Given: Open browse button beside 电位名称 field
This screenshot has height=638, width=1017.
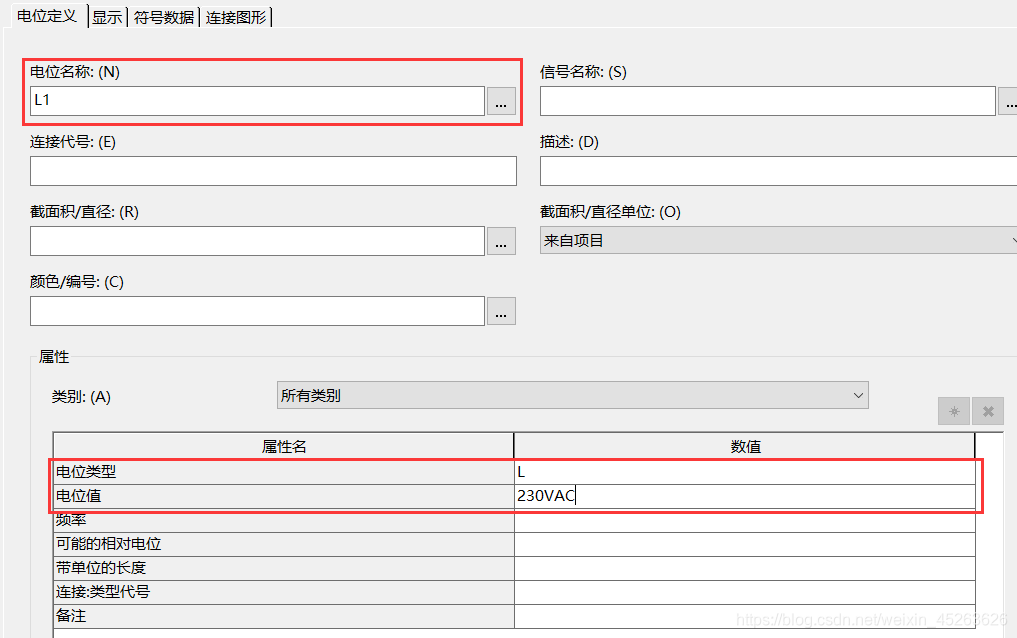Looking at the screenshot, I should 501,101.
